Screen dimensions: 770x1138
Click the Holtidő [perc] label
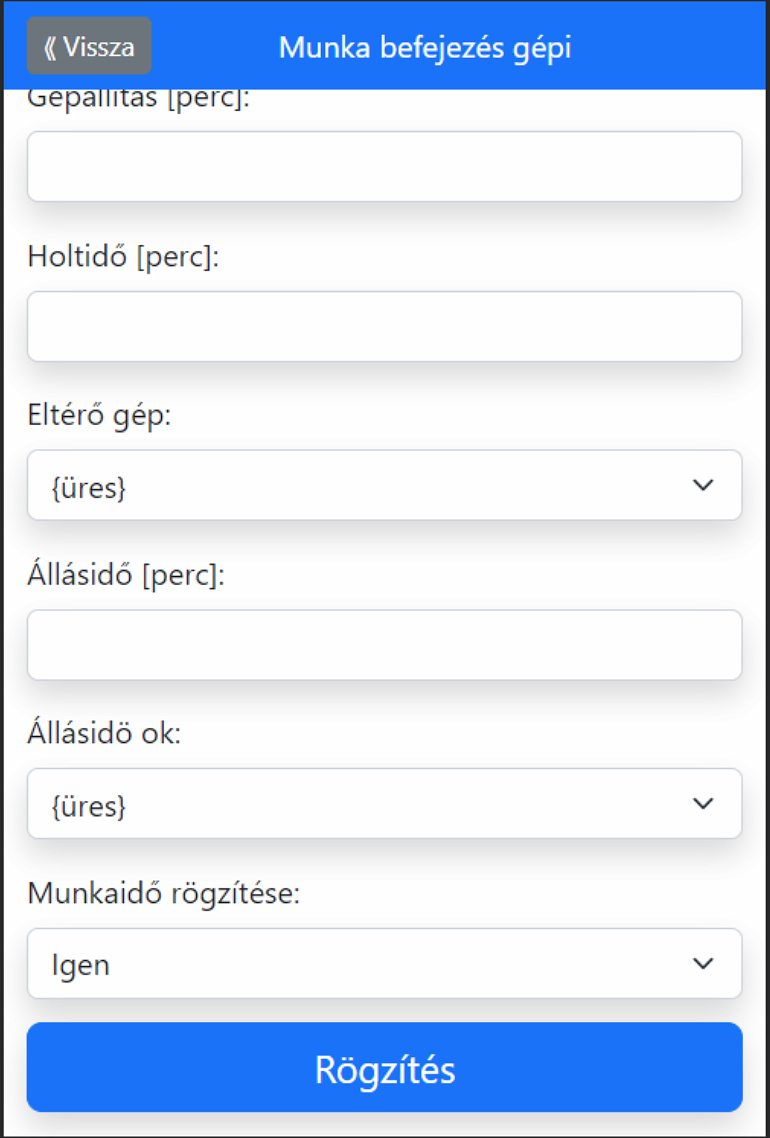pos(123,257)
